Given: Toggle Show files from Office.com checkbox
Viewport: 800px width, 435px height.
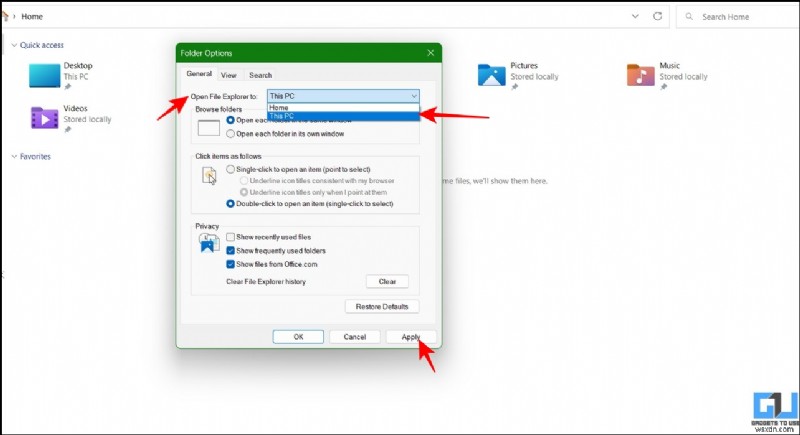Looking at the screenshot, I should (x=231, y=264).
